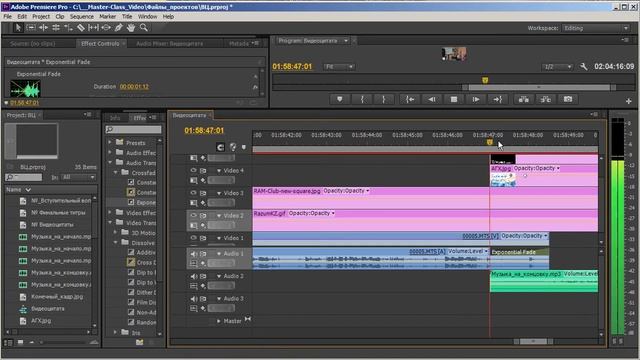
Task: Select the Selection arrow tool
Action: [x=18, y=28]
